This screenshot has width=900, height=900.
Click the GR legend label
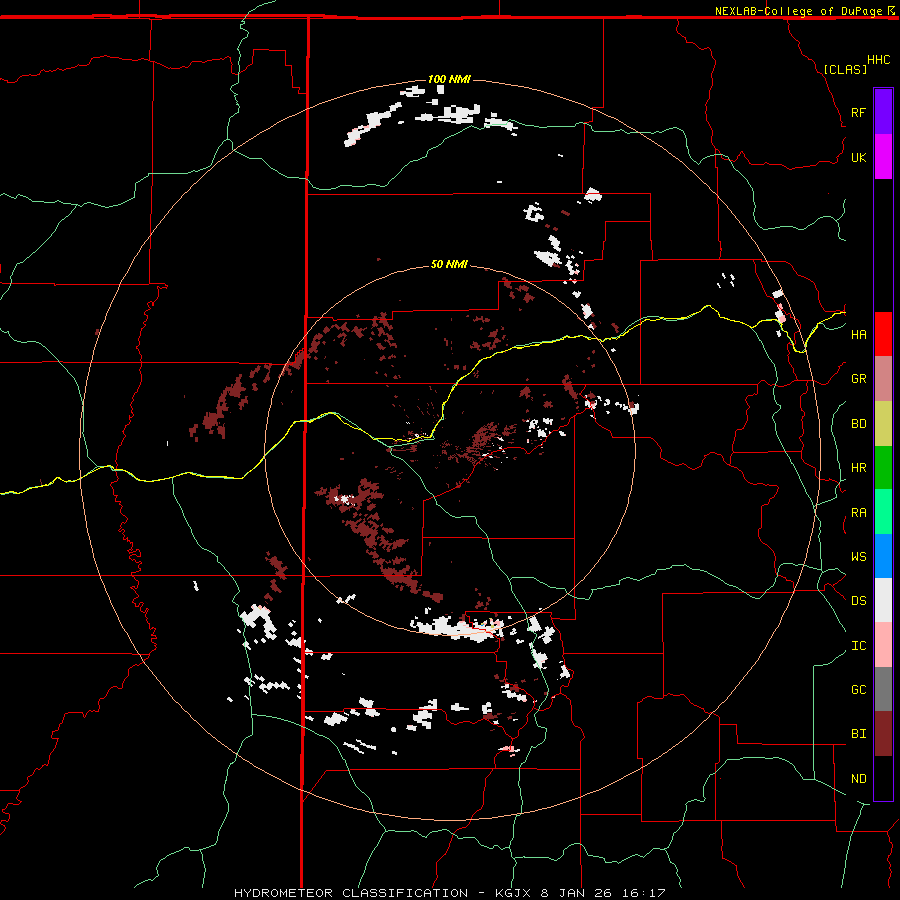[x=858, y=379]
